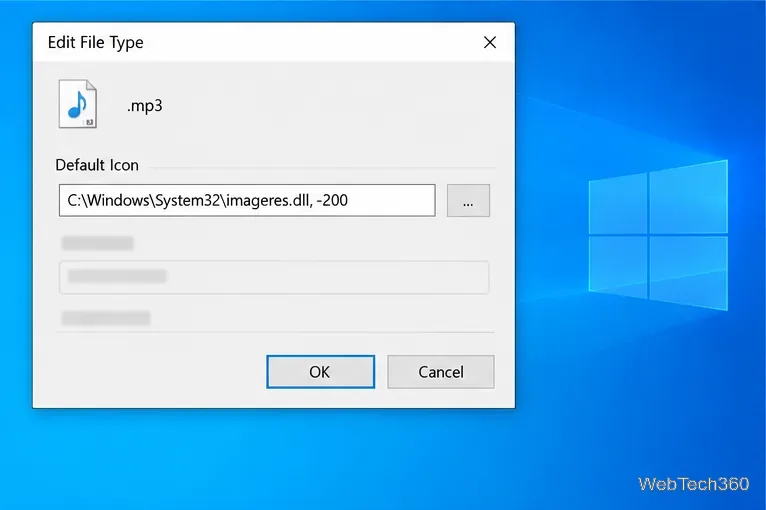Close the Edit File Type dialog

click(490, 42)
